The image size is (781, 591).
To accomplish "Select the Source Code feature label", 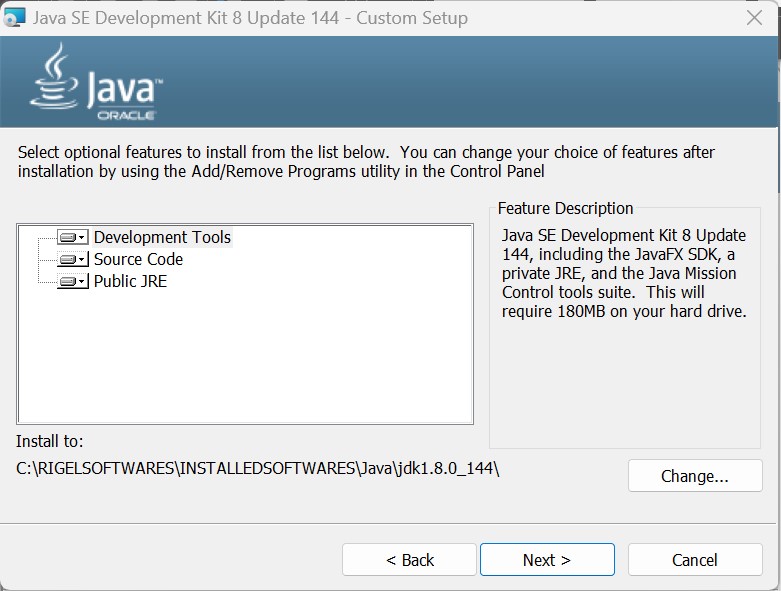I will pos(138,260).
